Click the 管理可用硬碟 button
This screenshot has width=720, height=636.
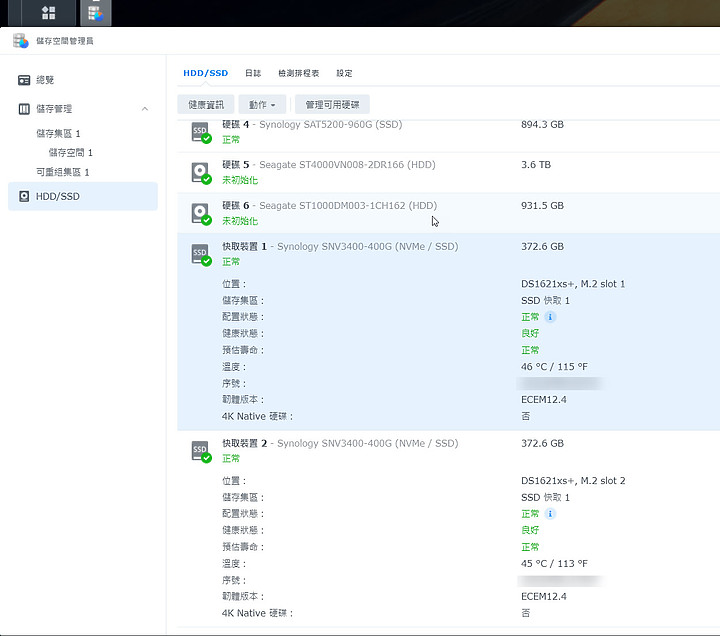click(x=332, y=105)
